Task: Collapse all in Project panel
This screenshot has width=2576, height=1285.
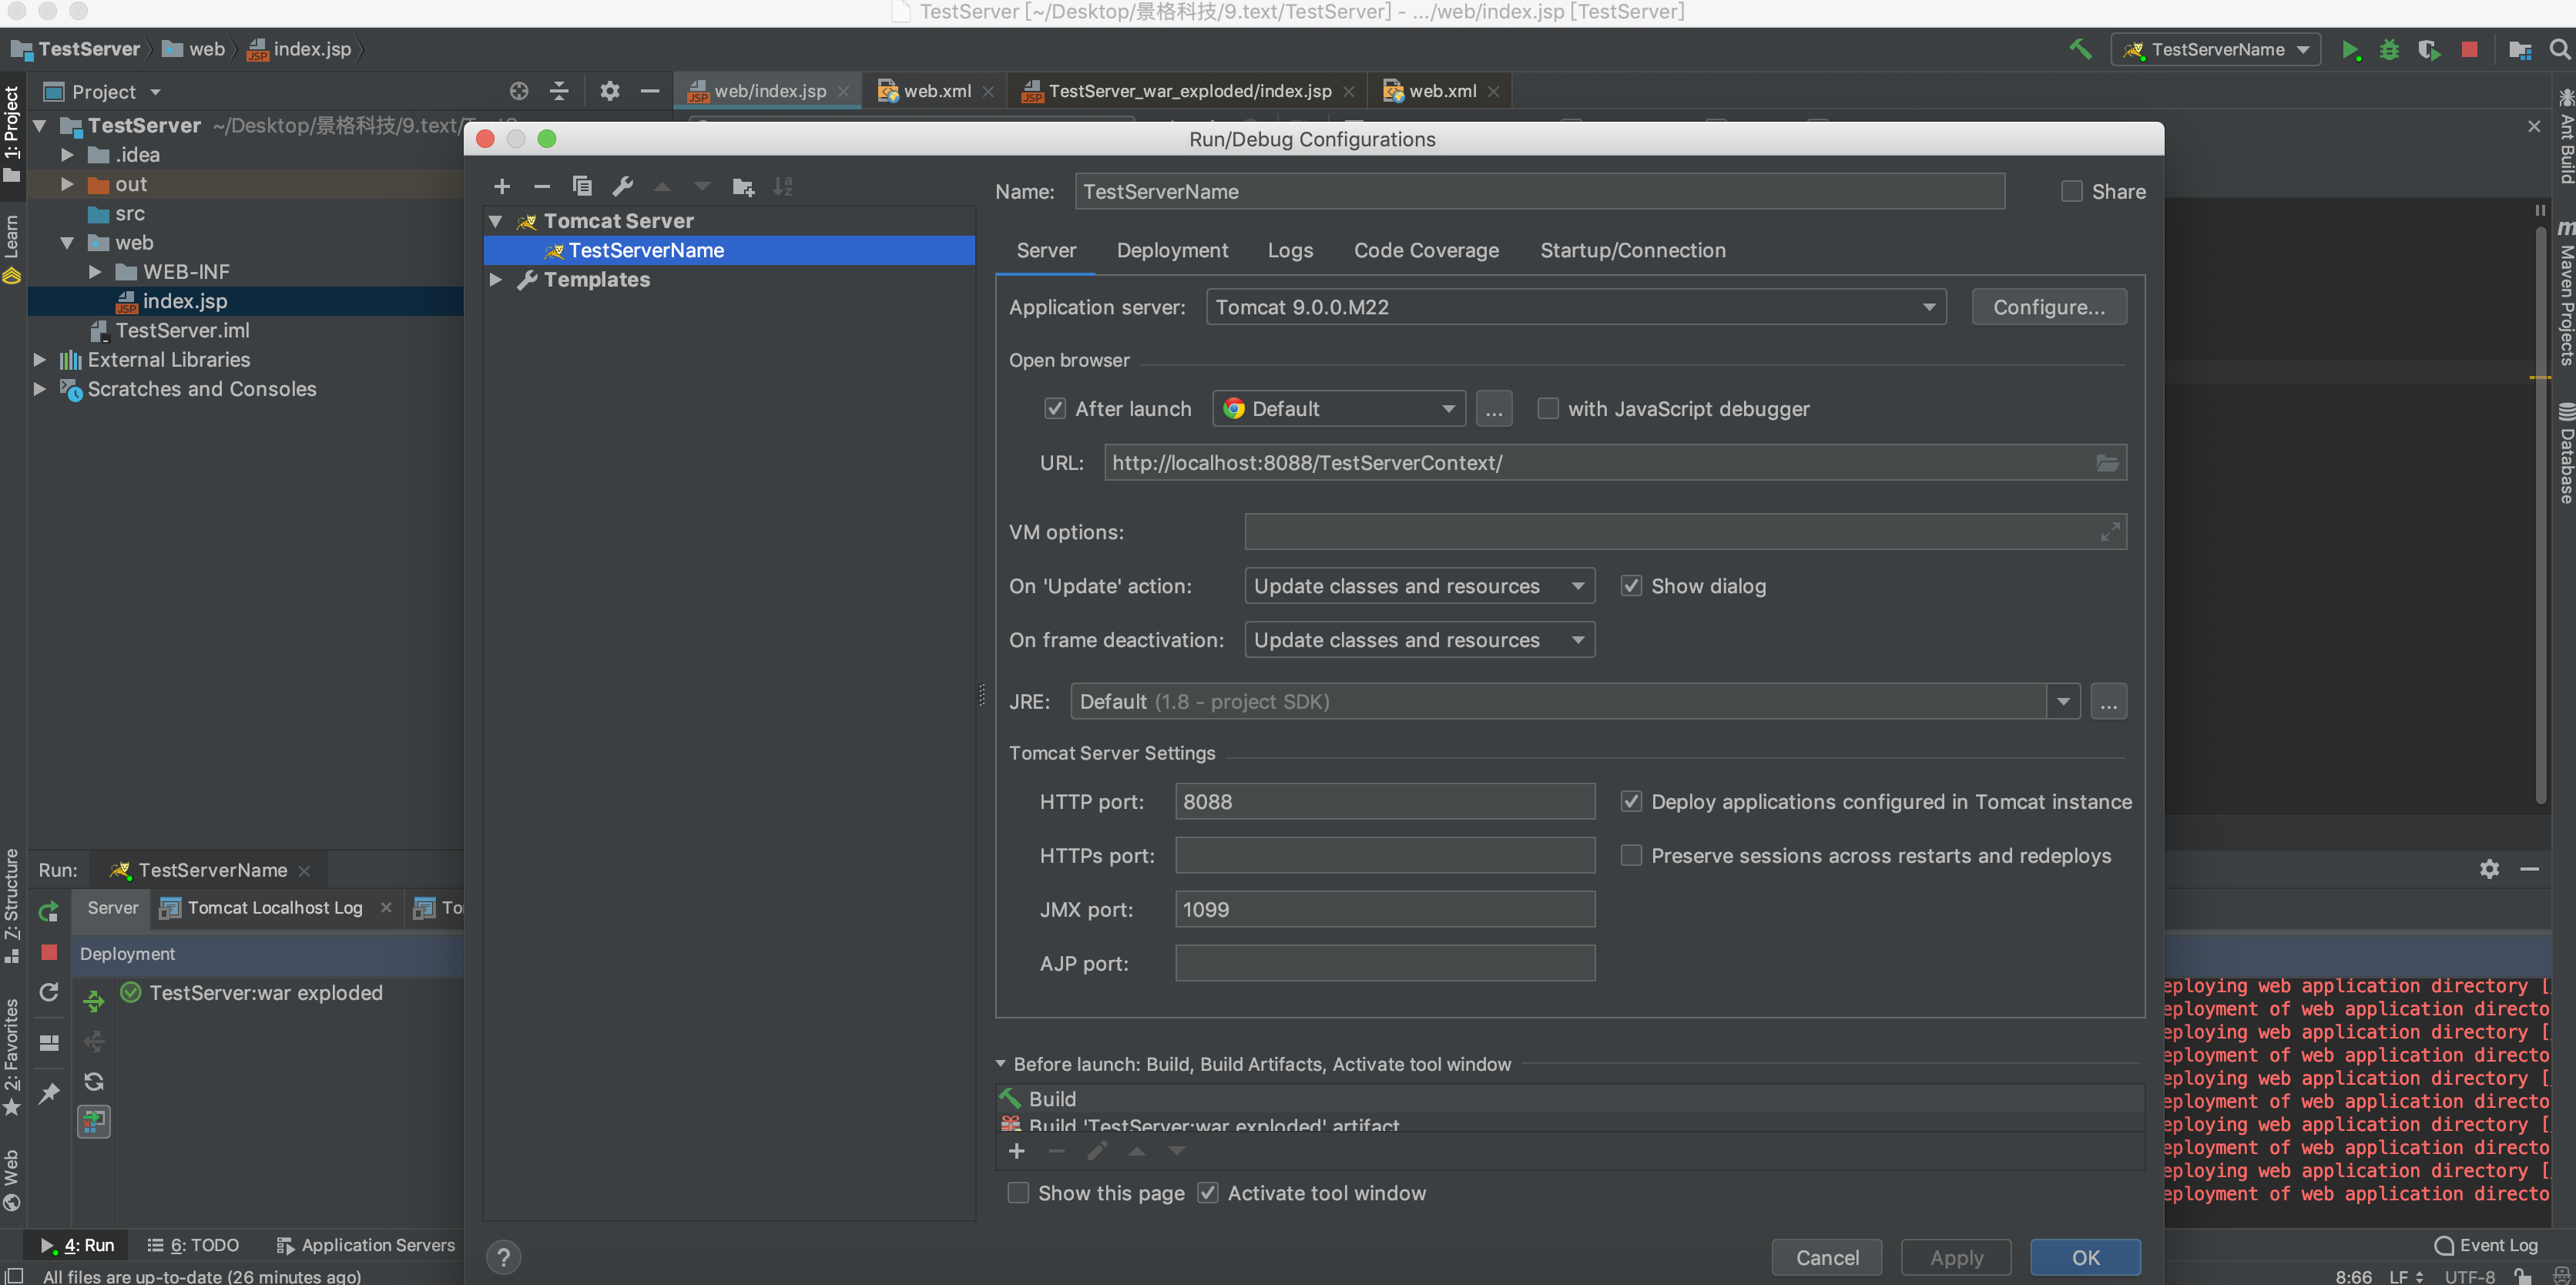Action: (x=559, y=91)
